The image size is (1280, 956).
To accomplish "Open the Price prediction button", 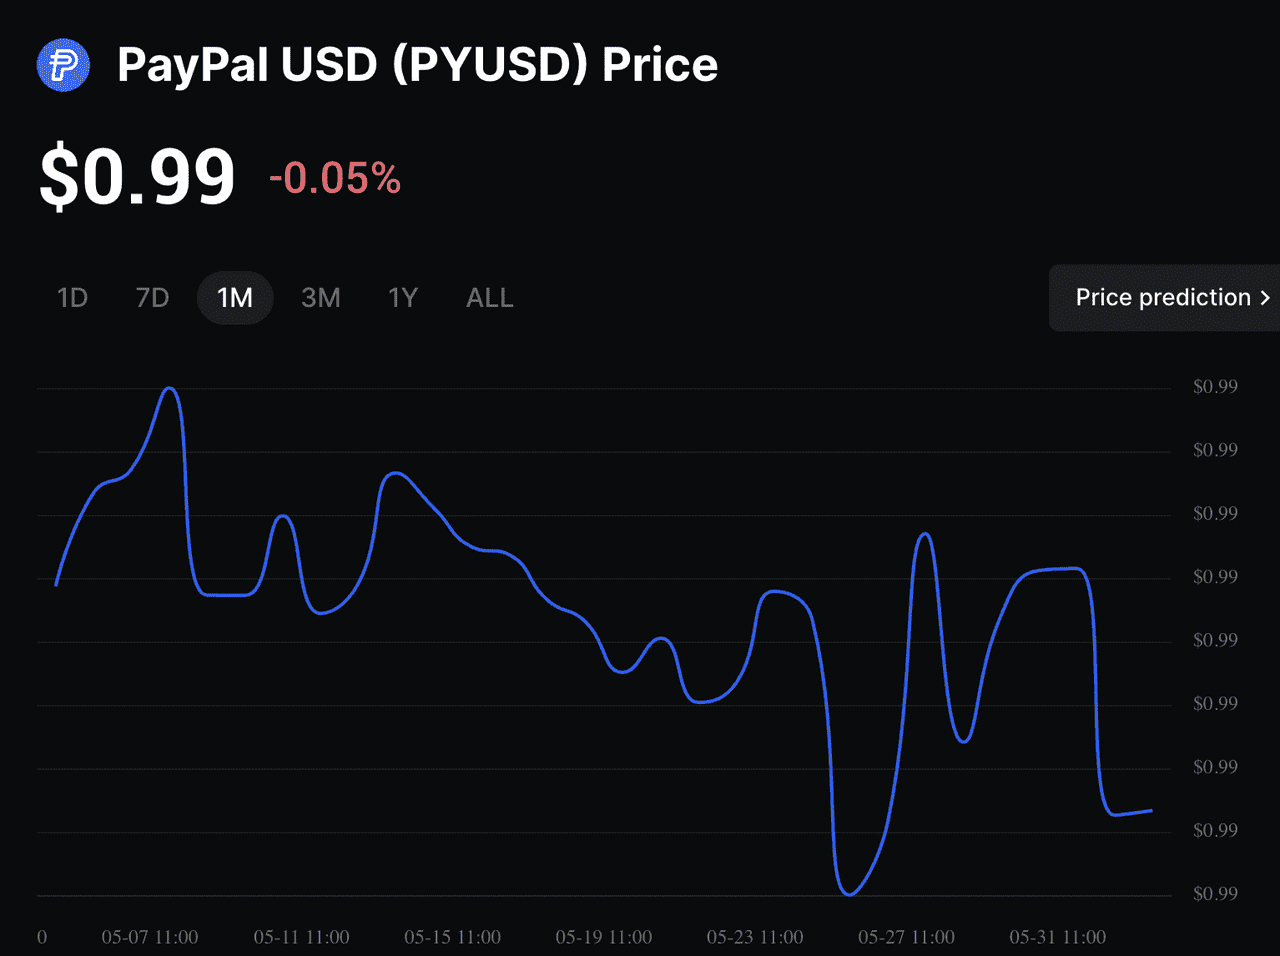I will tap(1165, 298).
